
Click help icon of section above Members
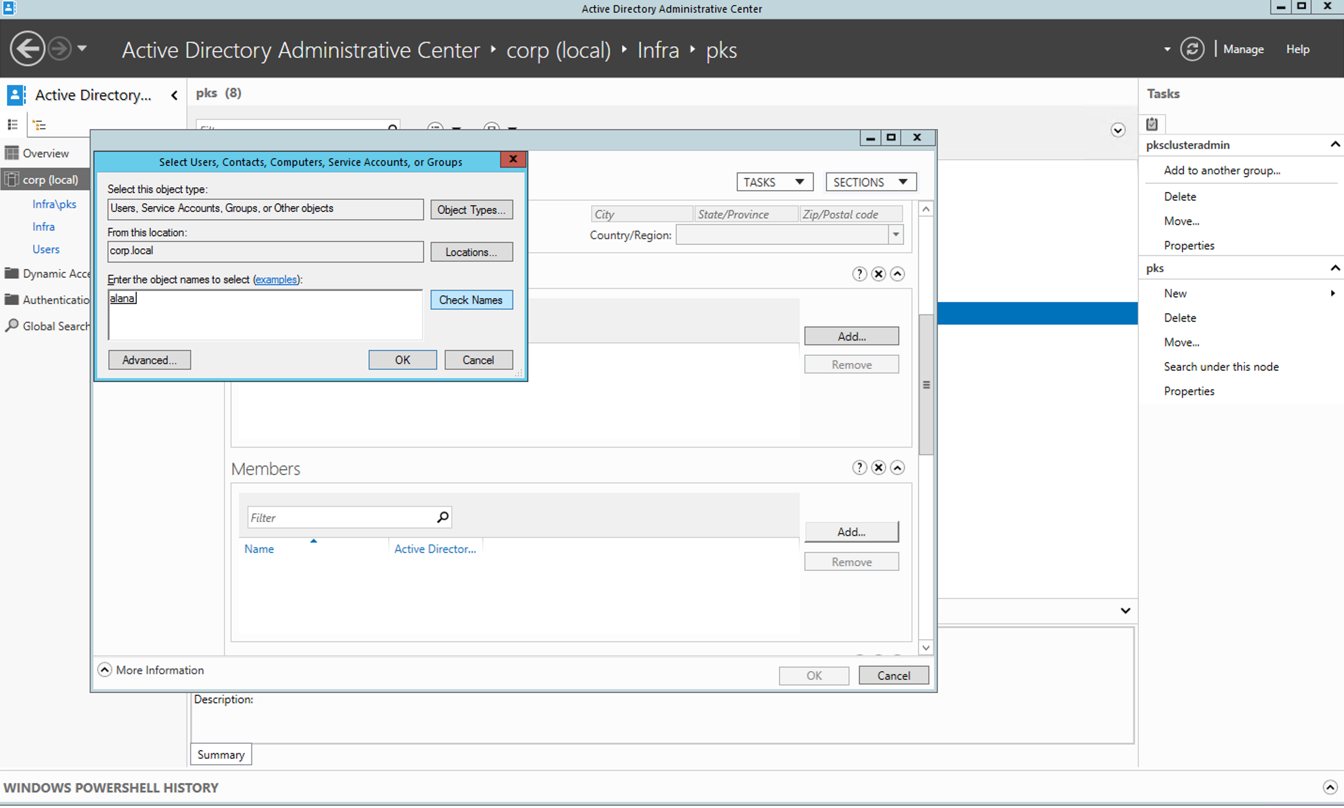[x=859, y=274]
